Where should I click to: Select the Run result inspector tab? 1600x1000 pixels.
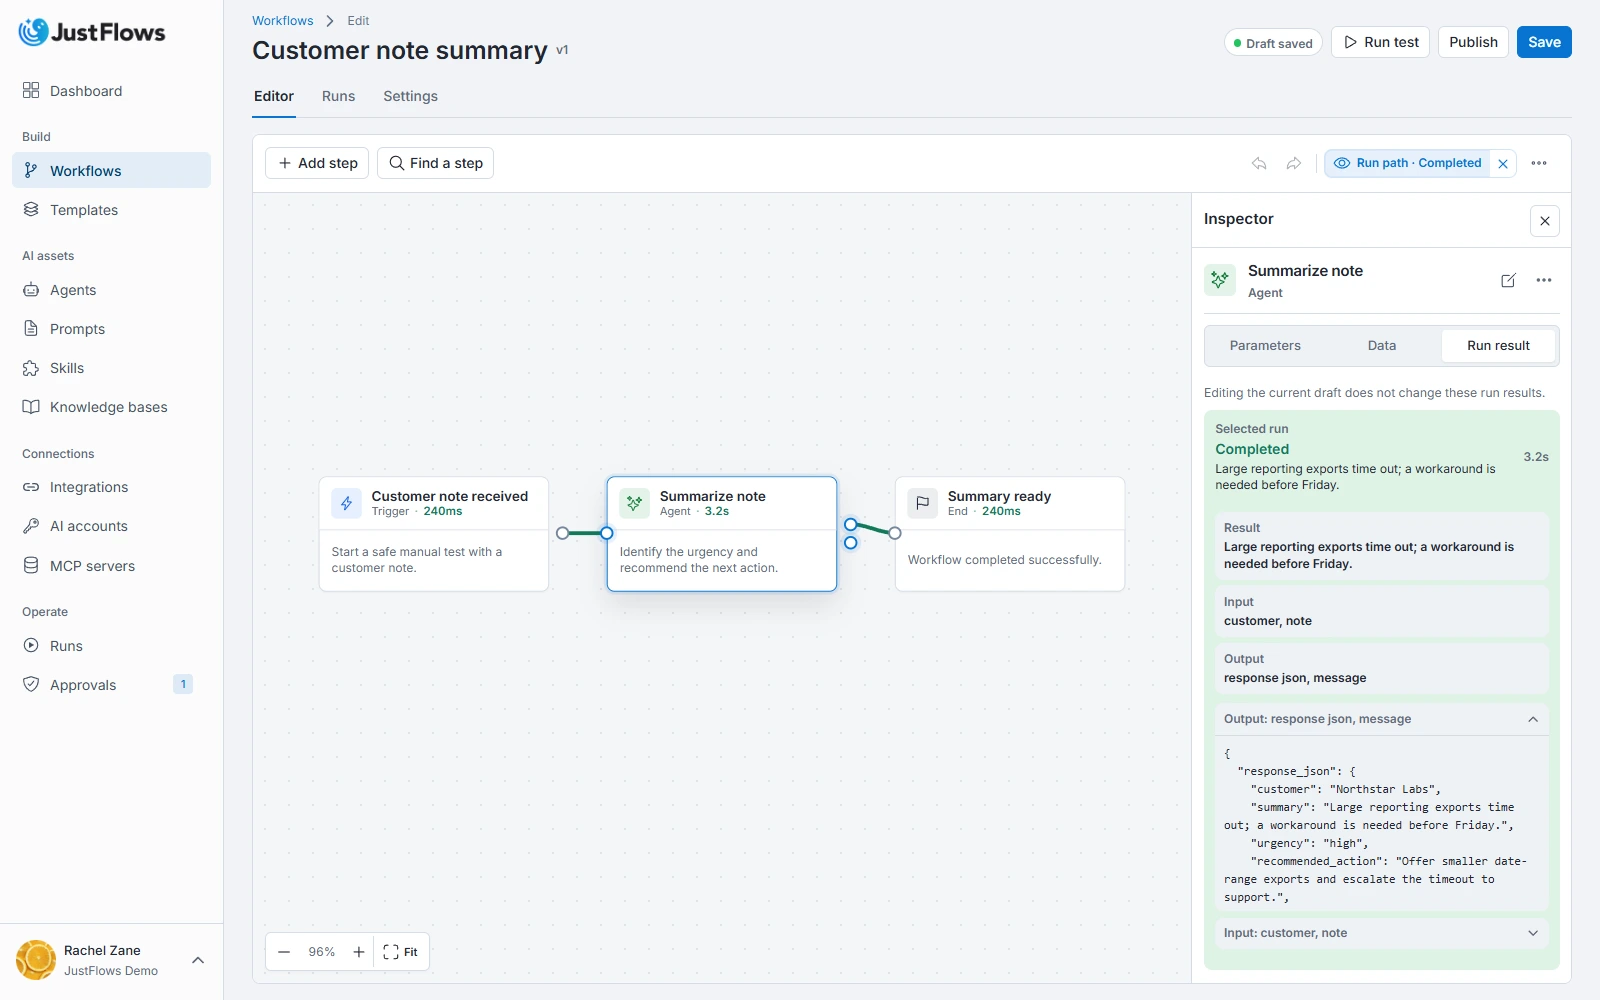click(1498, 346)
